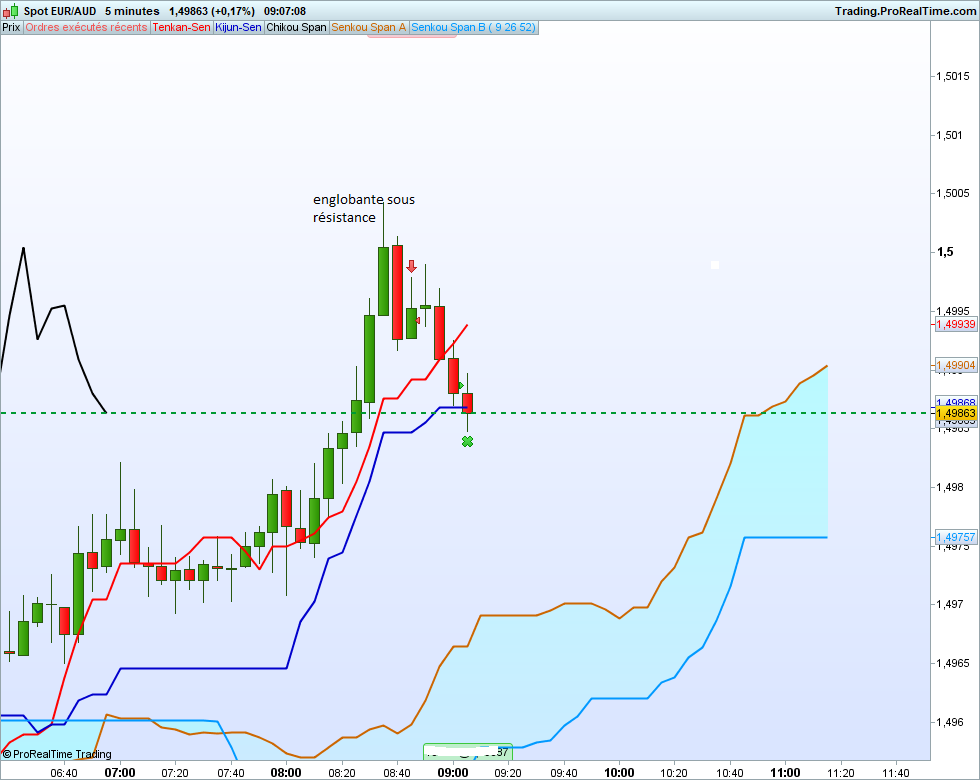The image size is (980, 780).
Task: Click the 1,501 price axis label
Action: (x=949, y=135)
